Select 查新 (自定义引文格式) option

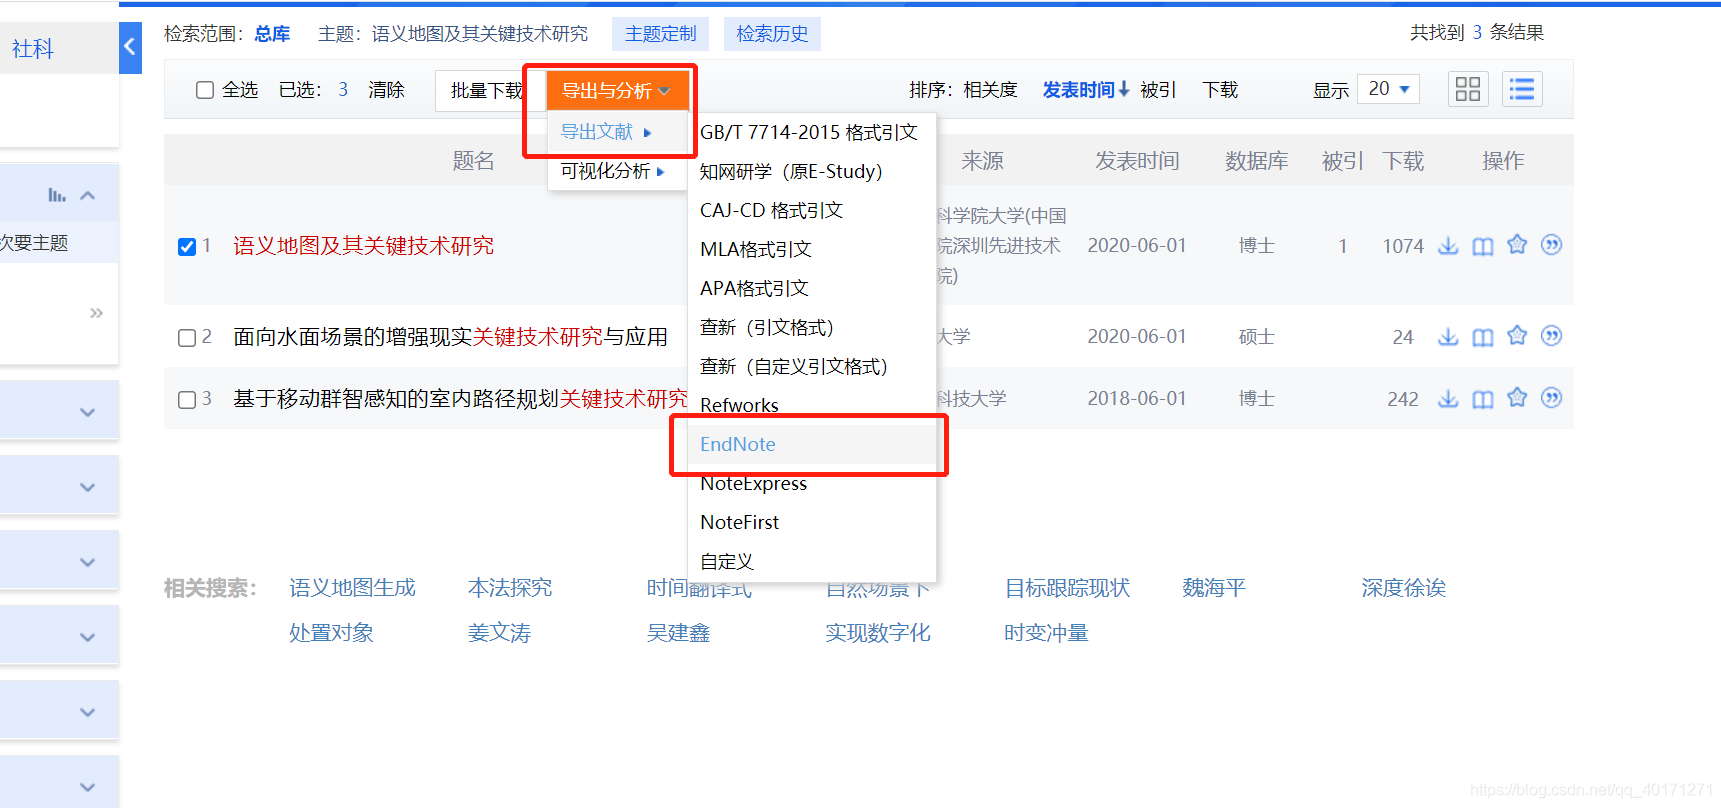pos(794,366)
